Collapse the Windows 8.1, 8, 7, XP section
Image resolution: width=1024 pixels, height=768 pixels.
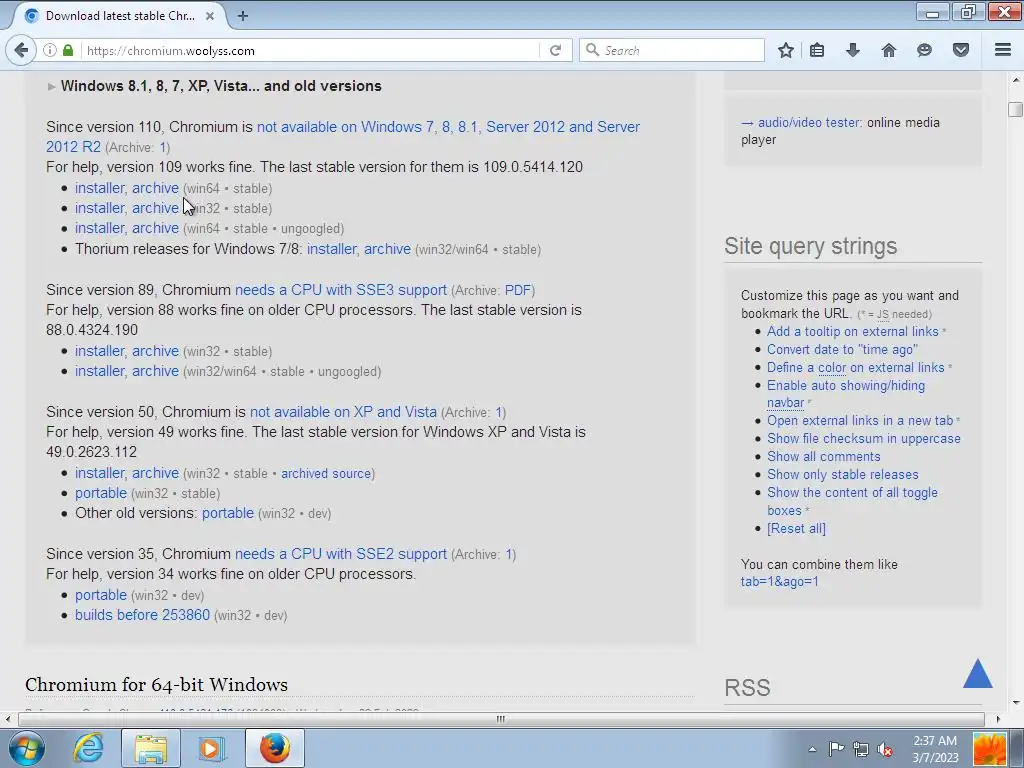click(x=214, y=86)
